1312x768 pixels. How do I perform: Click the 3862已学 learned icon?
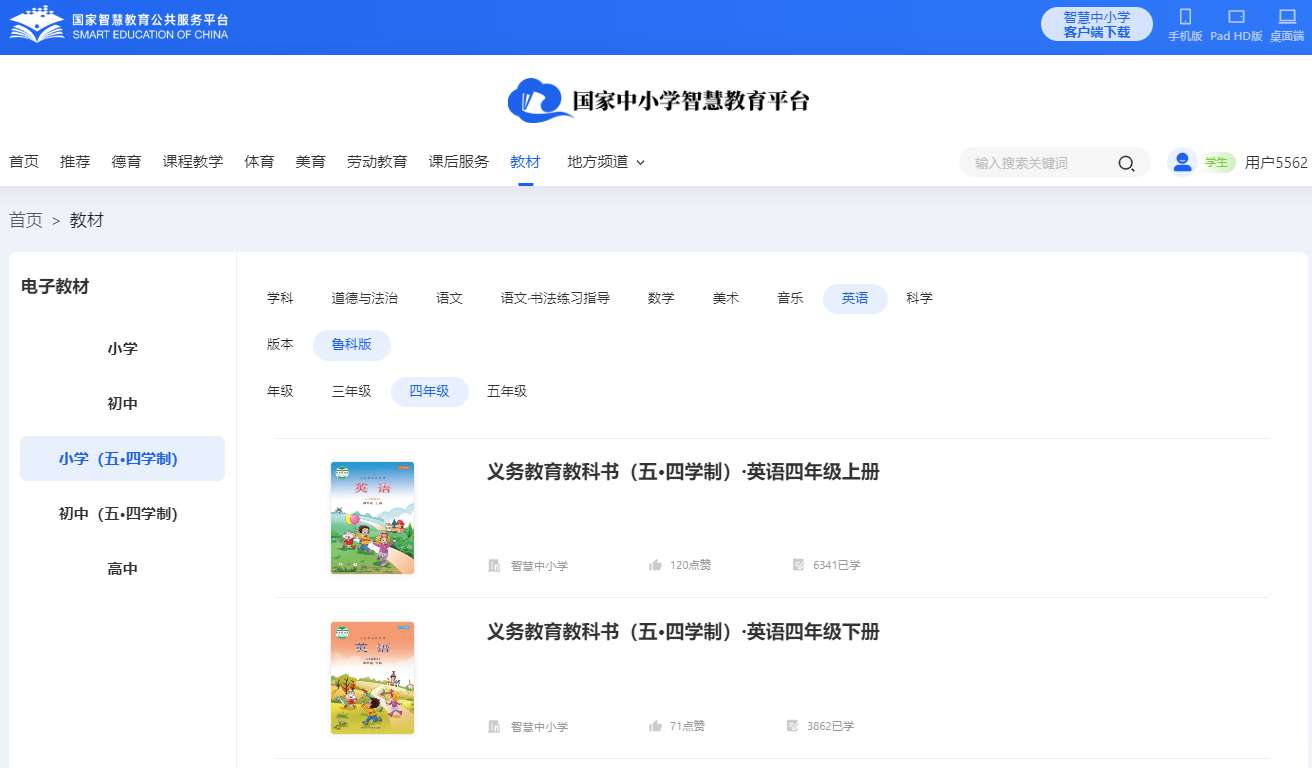[x=792, y=726]
